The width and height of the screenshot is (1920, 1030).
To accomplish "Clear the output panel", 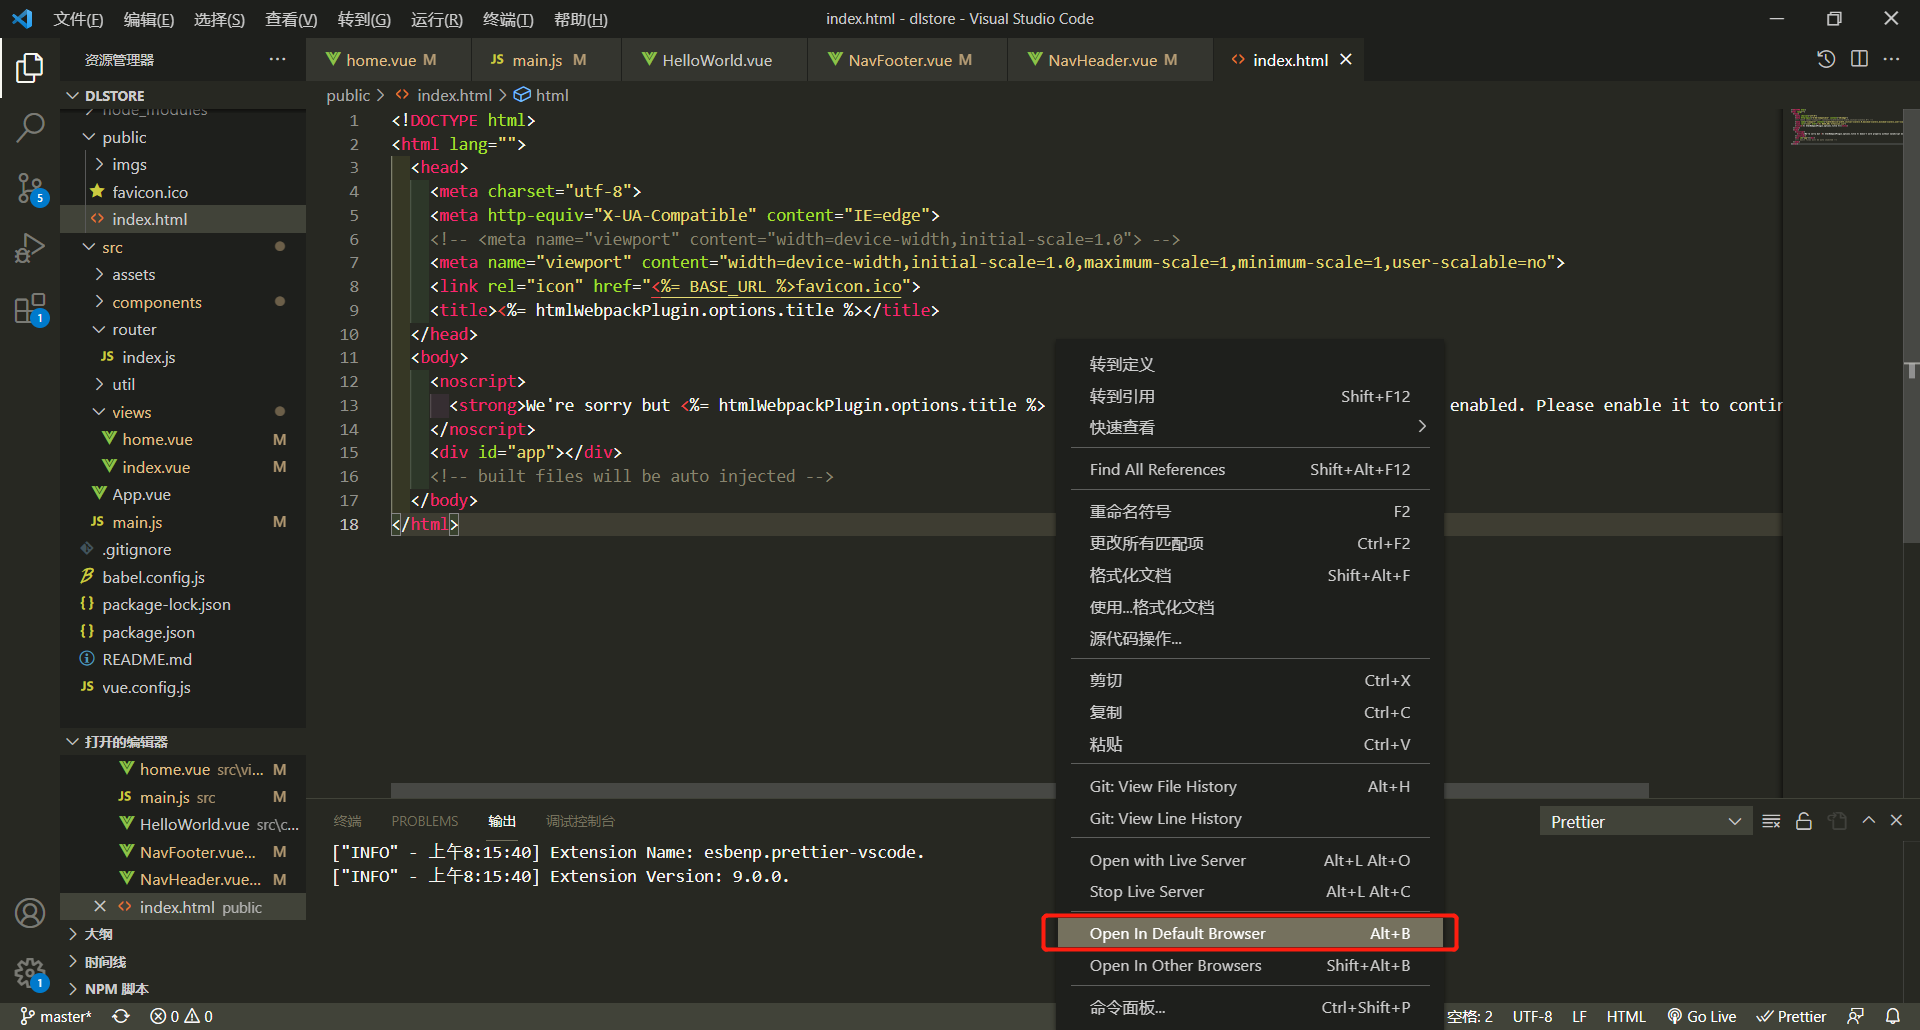I will pos(1771,821).
